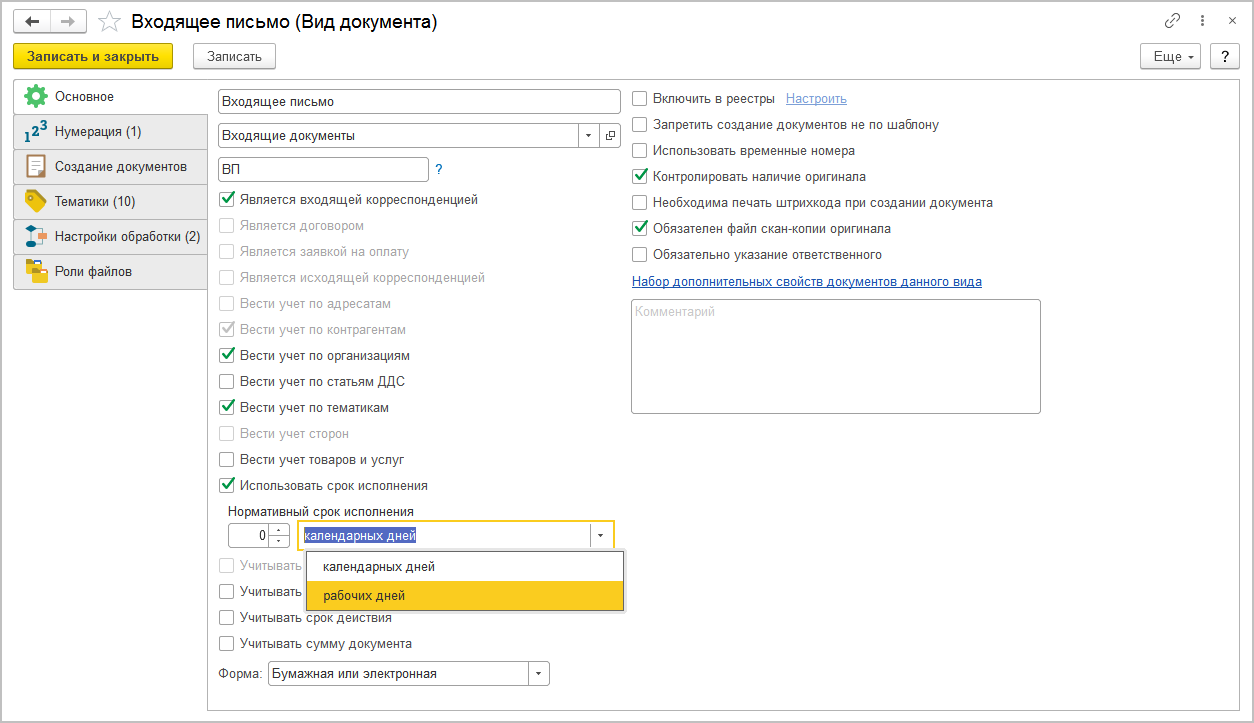Click the back navigation arrow
Image resolution: width=1254 pixels, height=723 pixels.
point(32,21)
